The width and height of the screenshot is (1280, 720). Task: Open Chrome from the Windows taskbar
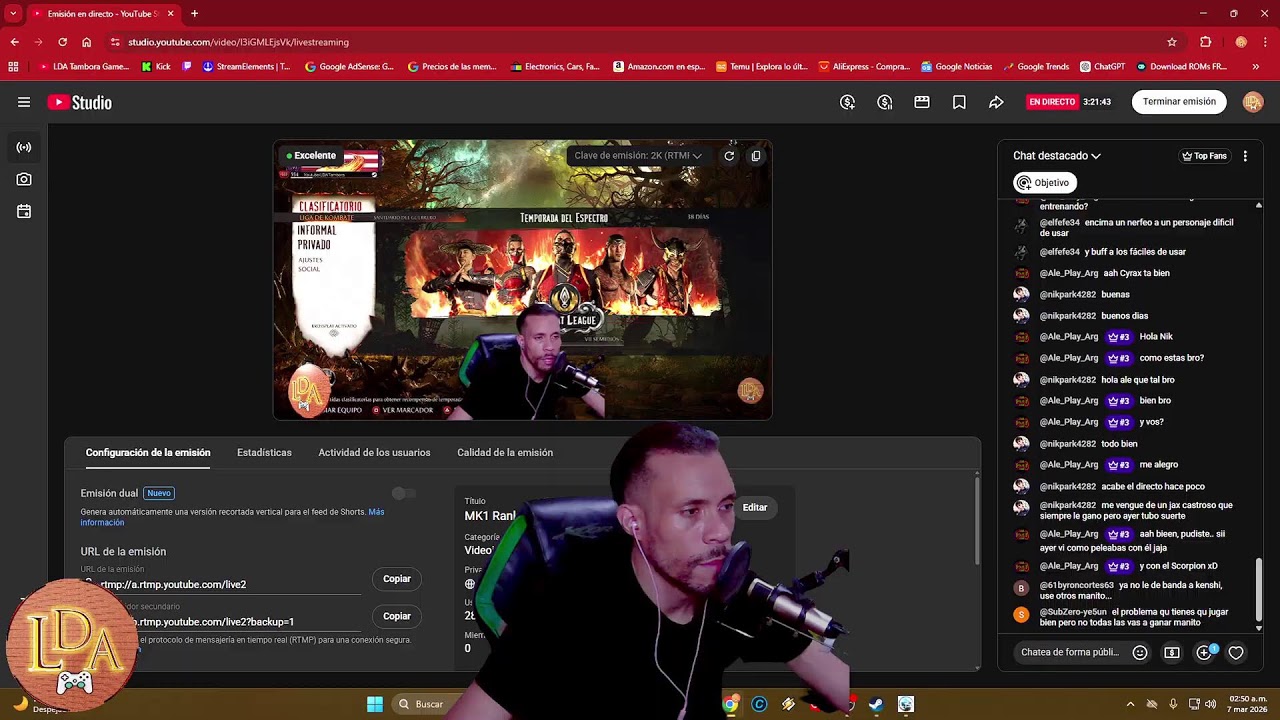[x=731, y=704]
